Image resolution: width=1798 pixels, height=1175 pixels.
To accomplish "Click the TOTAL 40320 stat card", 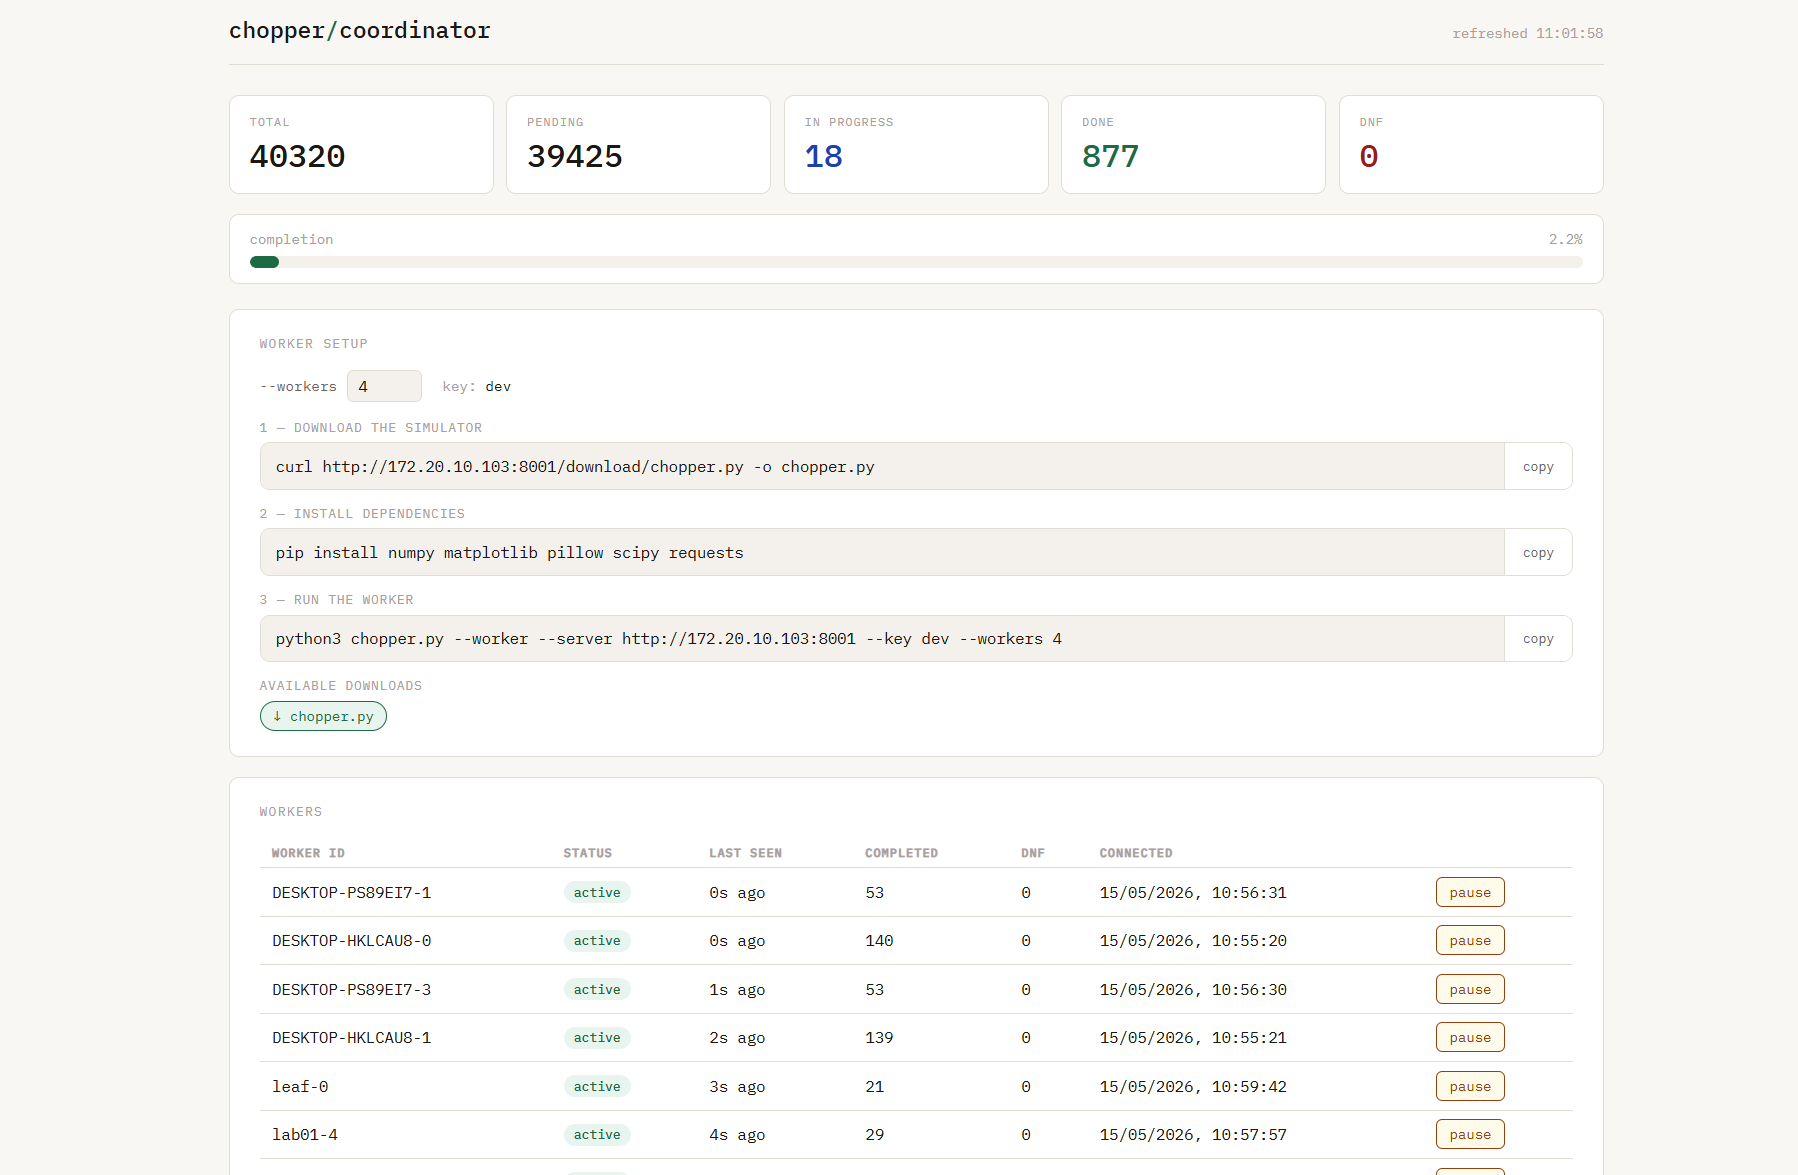I will [x=361, y=144].
